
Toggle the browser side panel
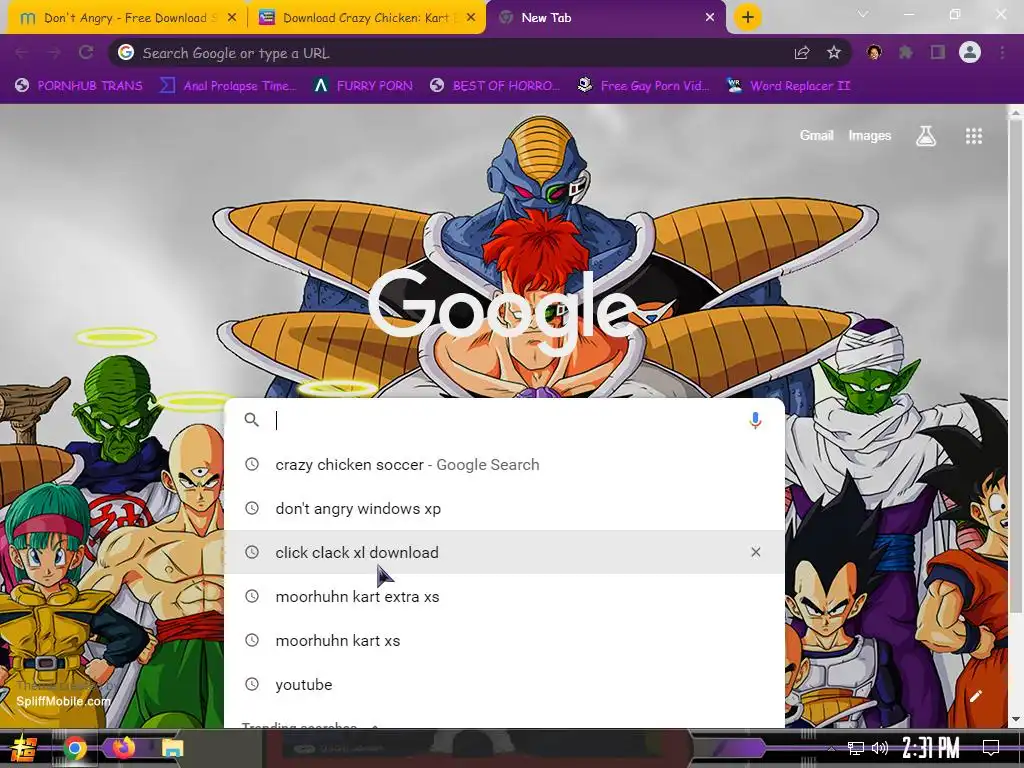click(938, 52)
